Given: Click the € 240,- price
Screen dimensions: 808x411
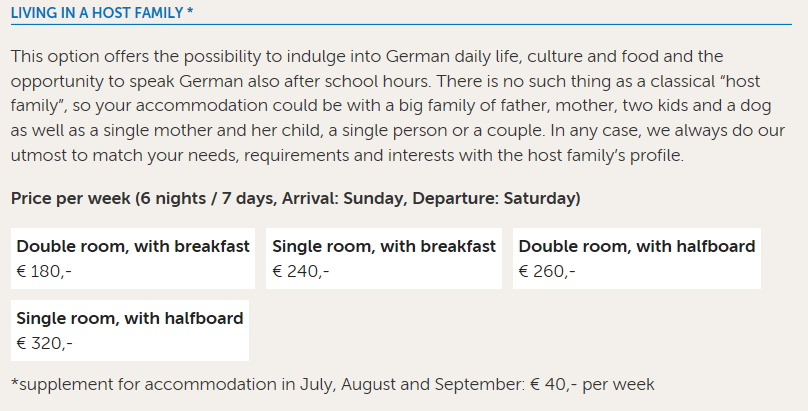Looking at the screenshot, I should 300,271.
